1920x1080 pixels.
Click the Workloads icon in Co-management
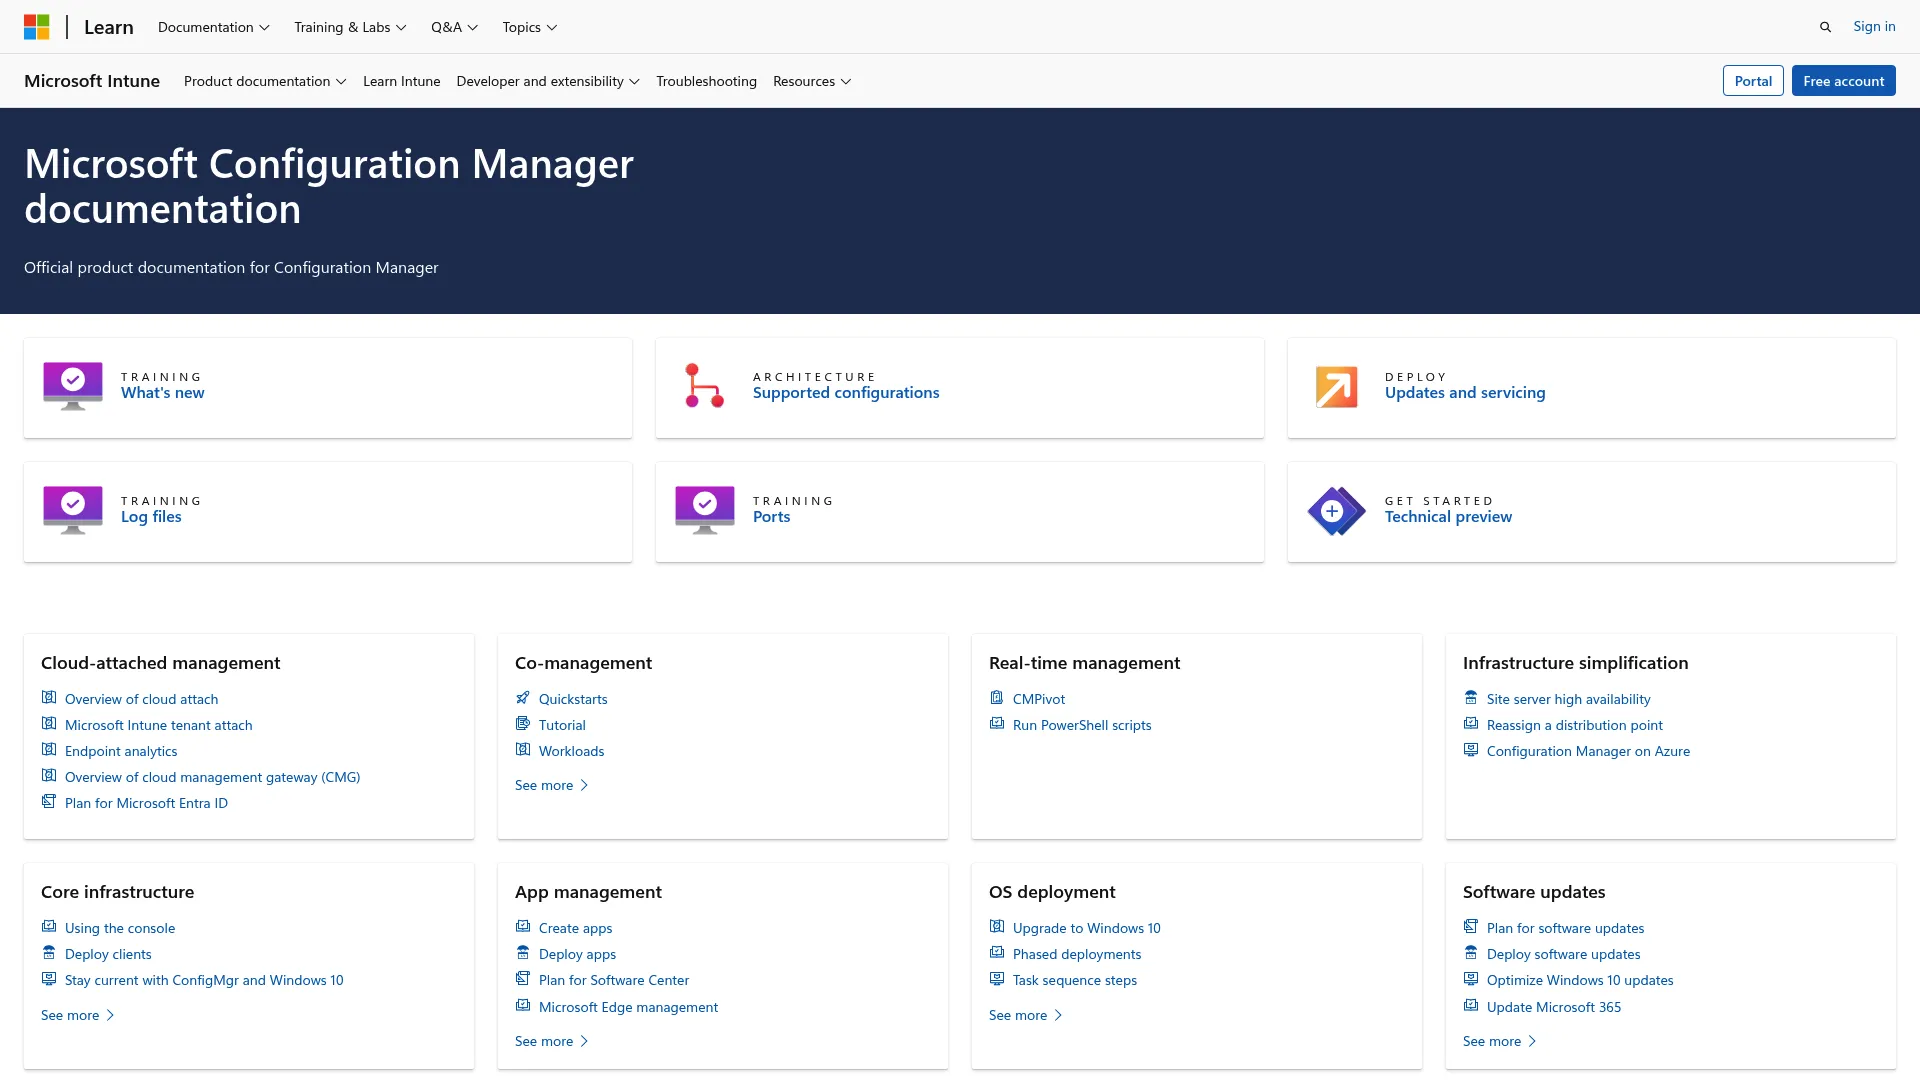[x=523, y=750]
